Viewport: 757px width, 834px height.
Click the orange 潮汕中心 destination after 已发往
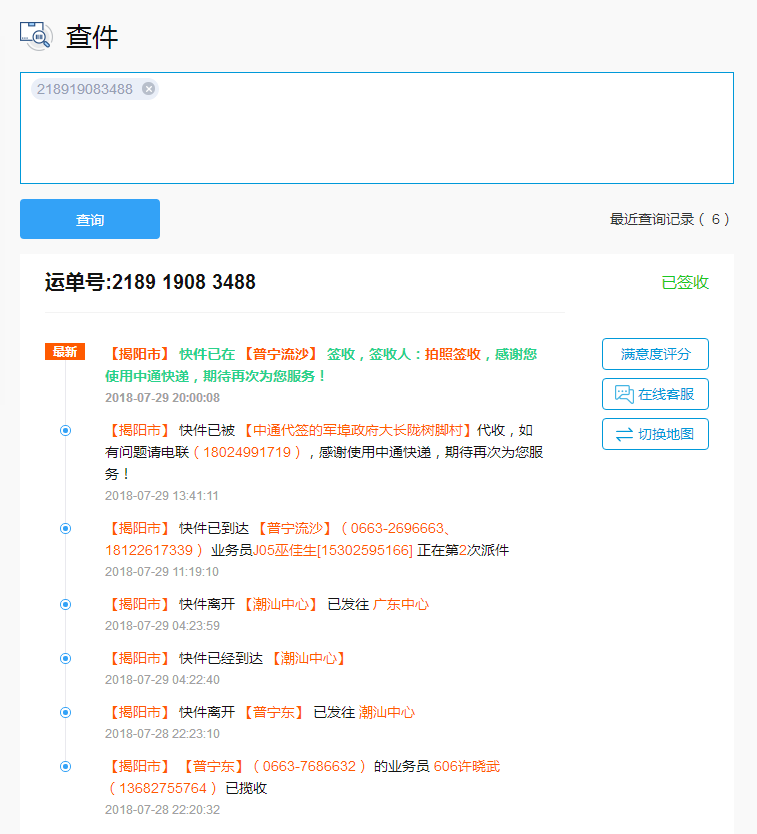click(x=387, y=712)
